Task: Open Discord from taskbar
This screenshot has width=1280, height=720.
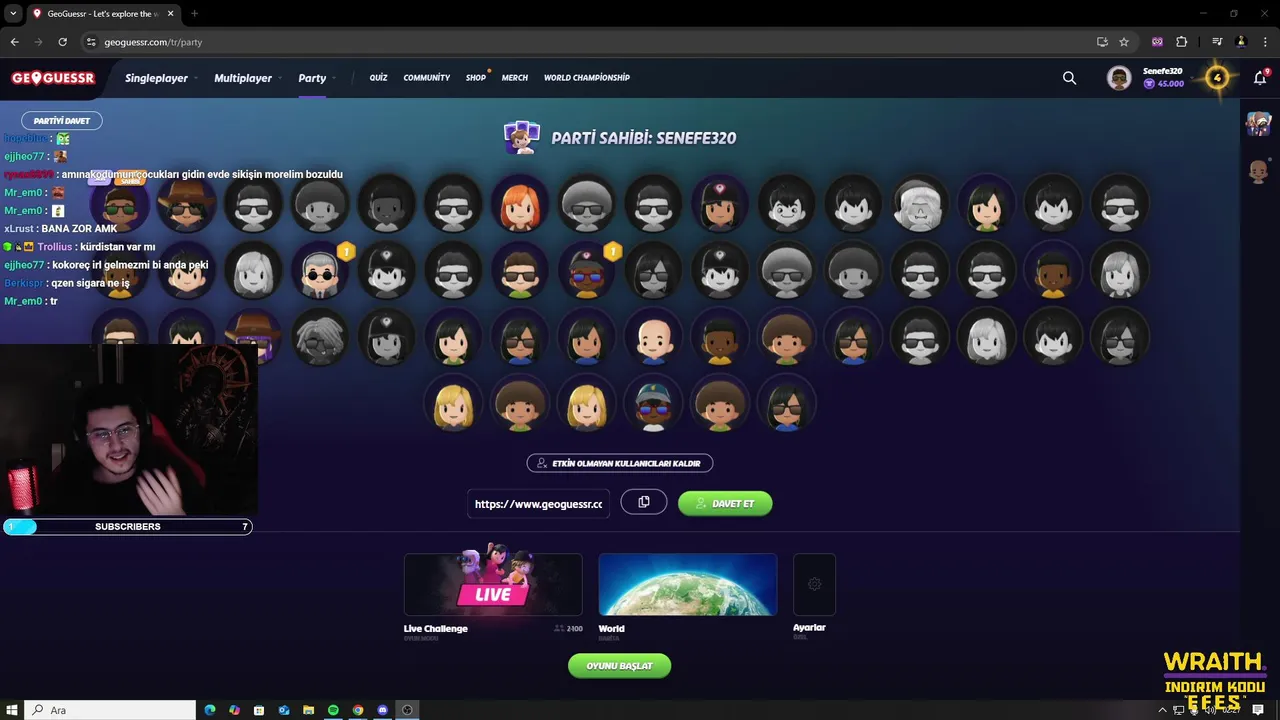Action: [x=382, y=710]
